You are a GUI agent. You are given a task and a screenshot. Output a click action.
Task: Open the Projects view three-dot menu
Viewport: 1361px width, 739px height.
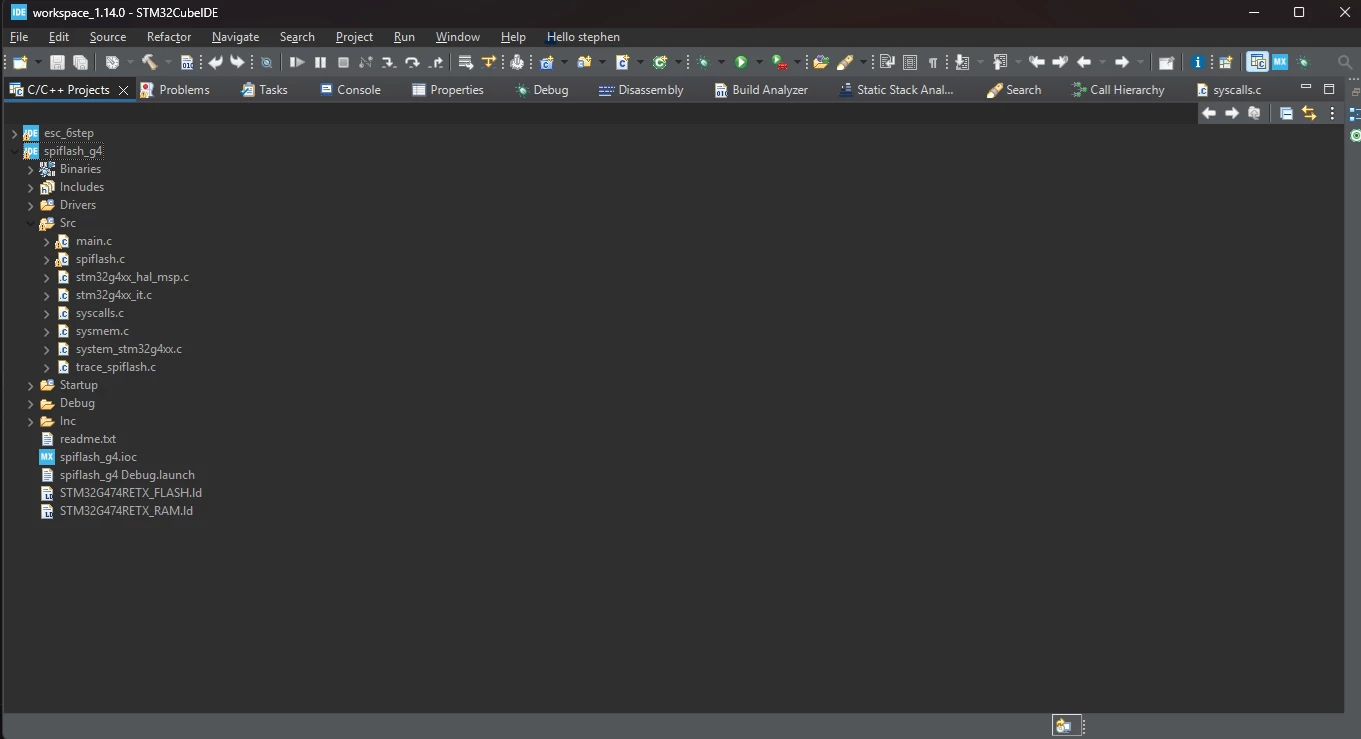coord(1332,113)
